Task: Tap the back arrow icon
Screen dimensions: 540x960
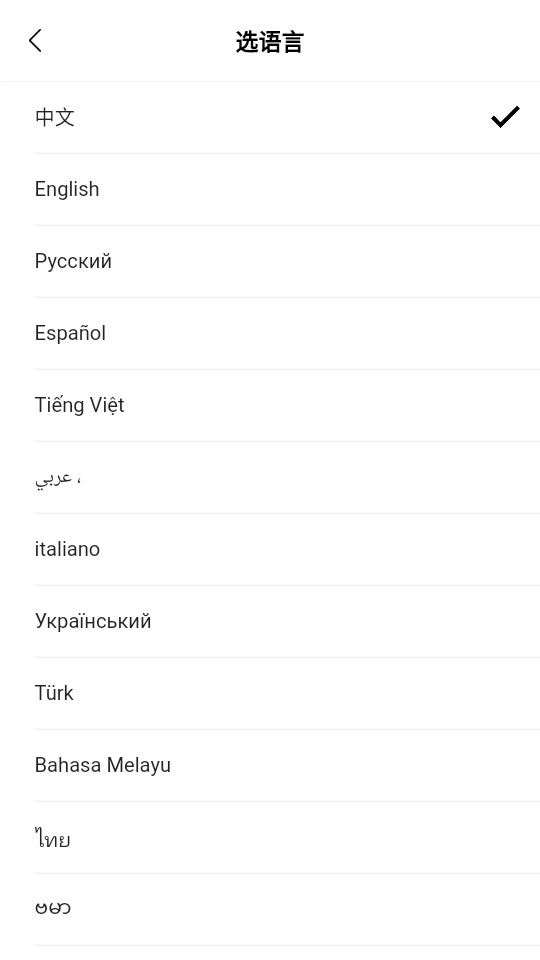Action: point(36,41)
